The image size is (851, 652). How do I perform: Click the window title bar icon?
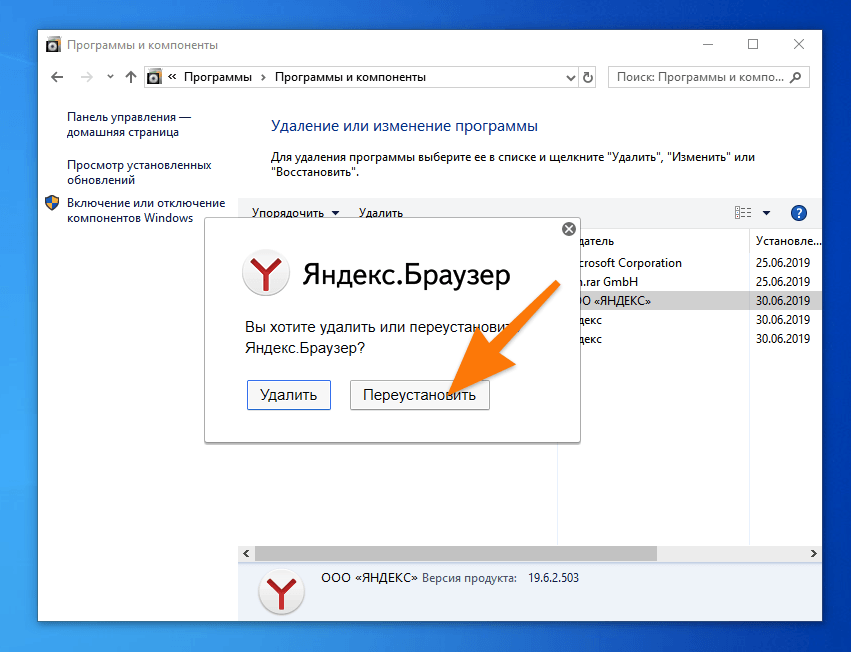53,45
